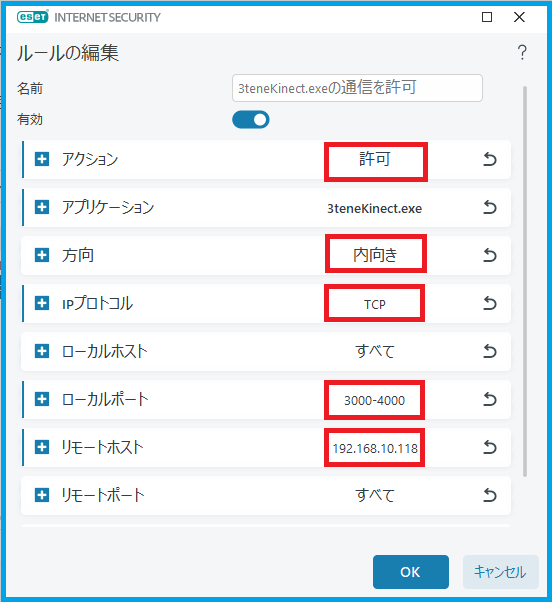Screen dimensions: 552x602
Task: Reset the ローカルポート setting with undo arrow
Action: [490, 399]
